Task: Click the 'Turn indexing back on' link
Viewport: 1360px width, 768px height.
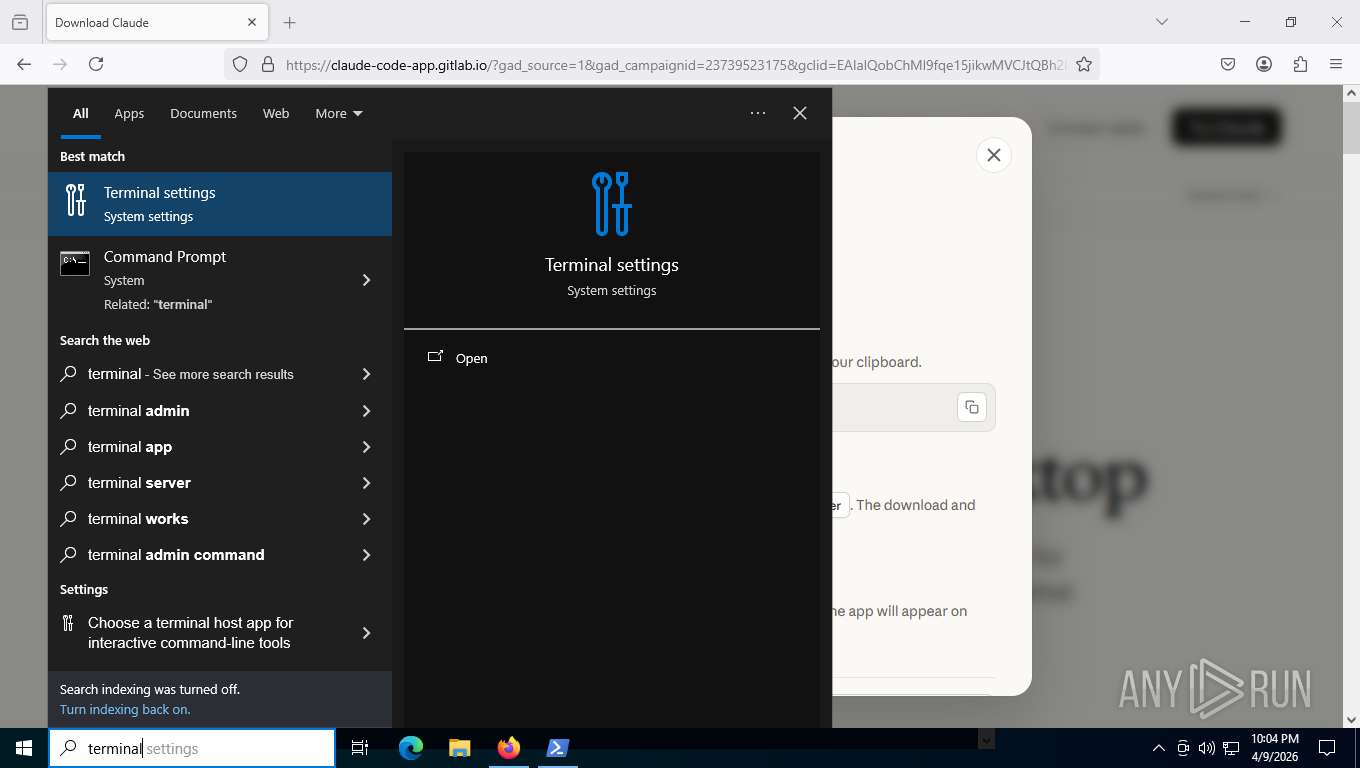Action: click(125, 709)
